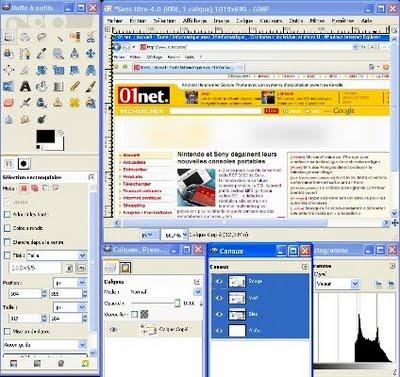Open the Sélection menu
This screenshot has height=377, width=400.
point(164,21)
